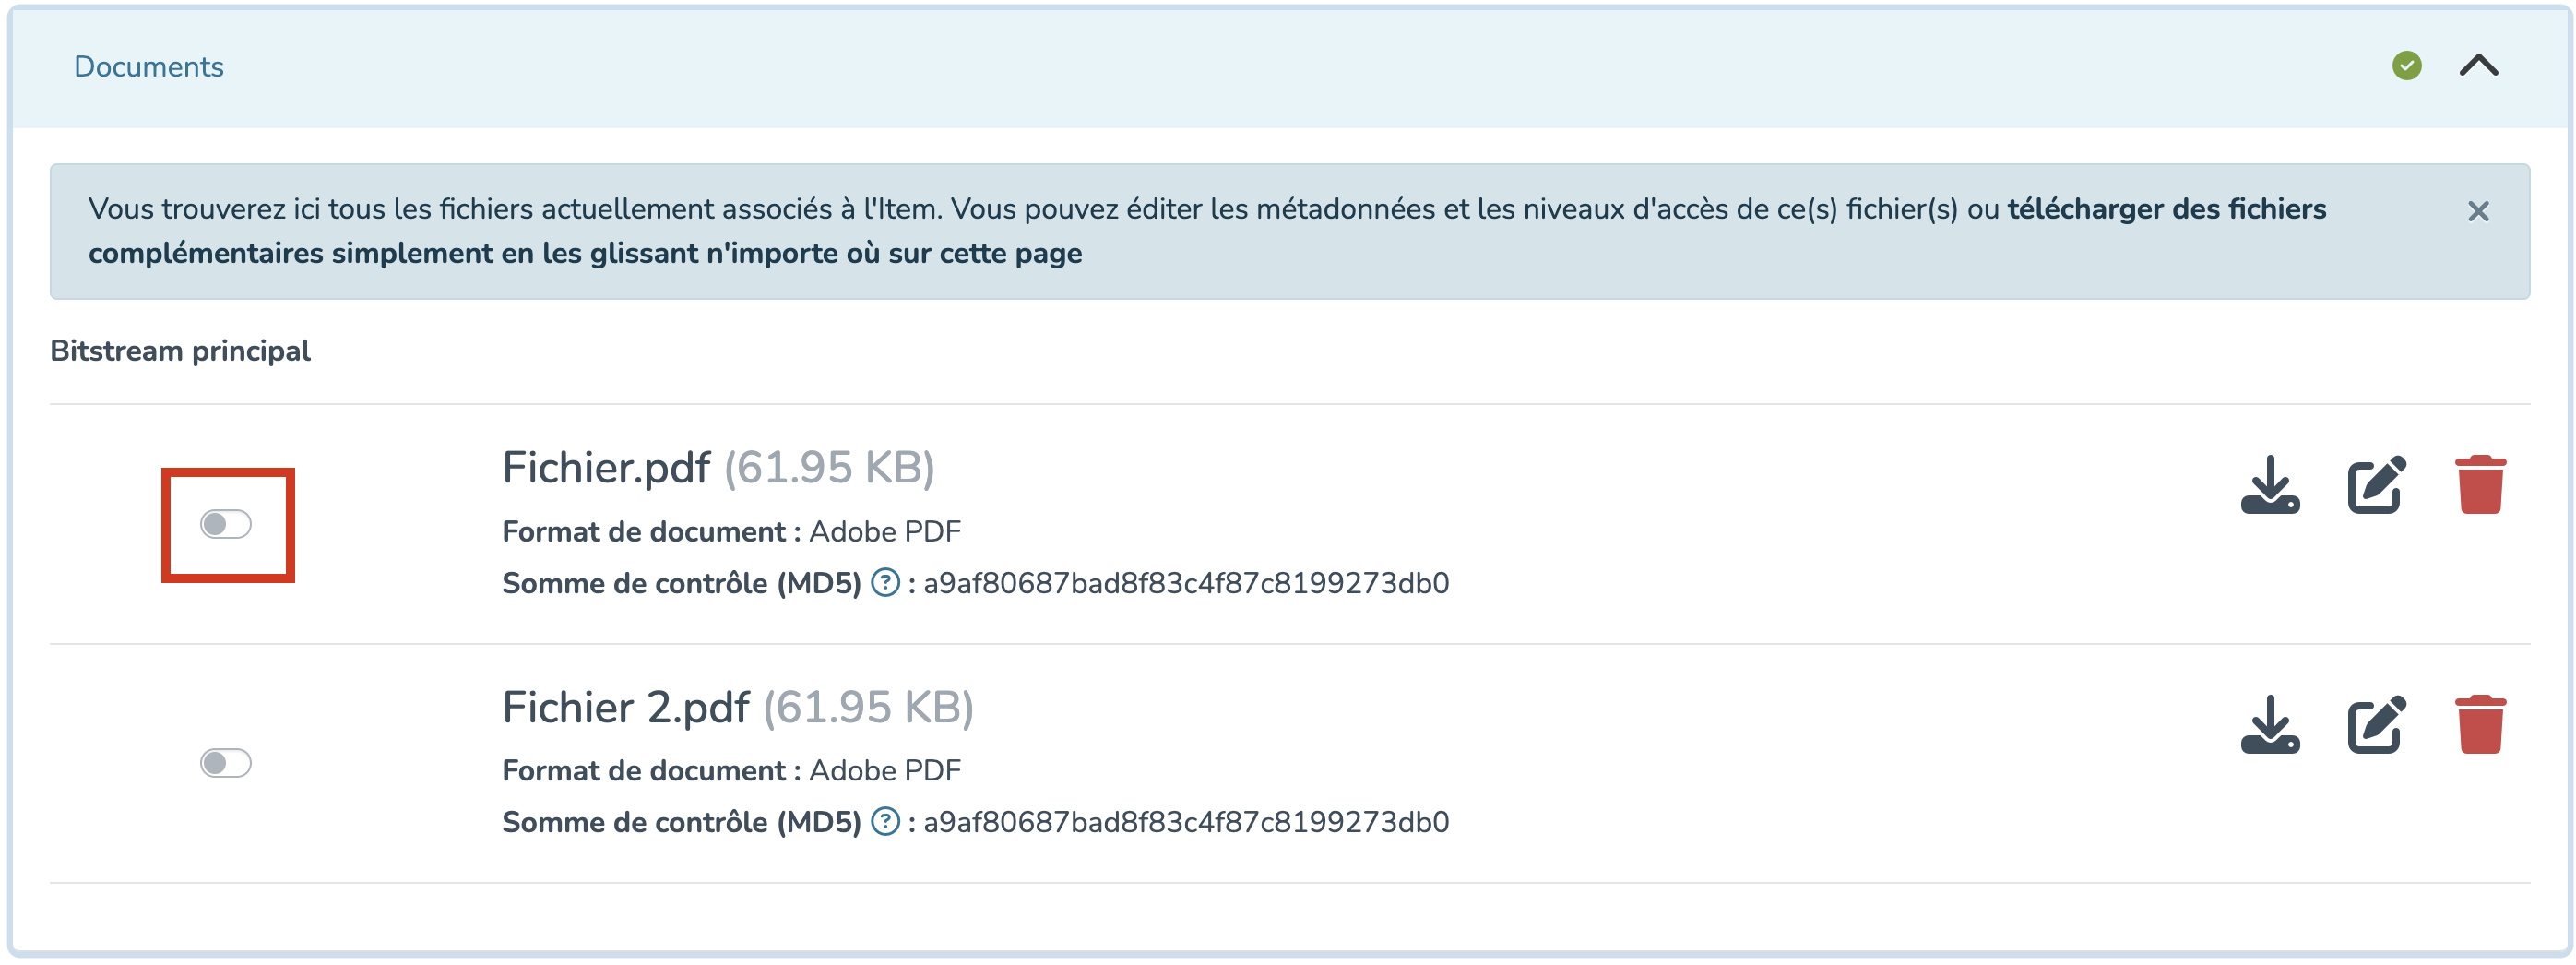Download Fichier 2.pdf
This screenshot has height=965, width=2576.
click(2270, 724)
